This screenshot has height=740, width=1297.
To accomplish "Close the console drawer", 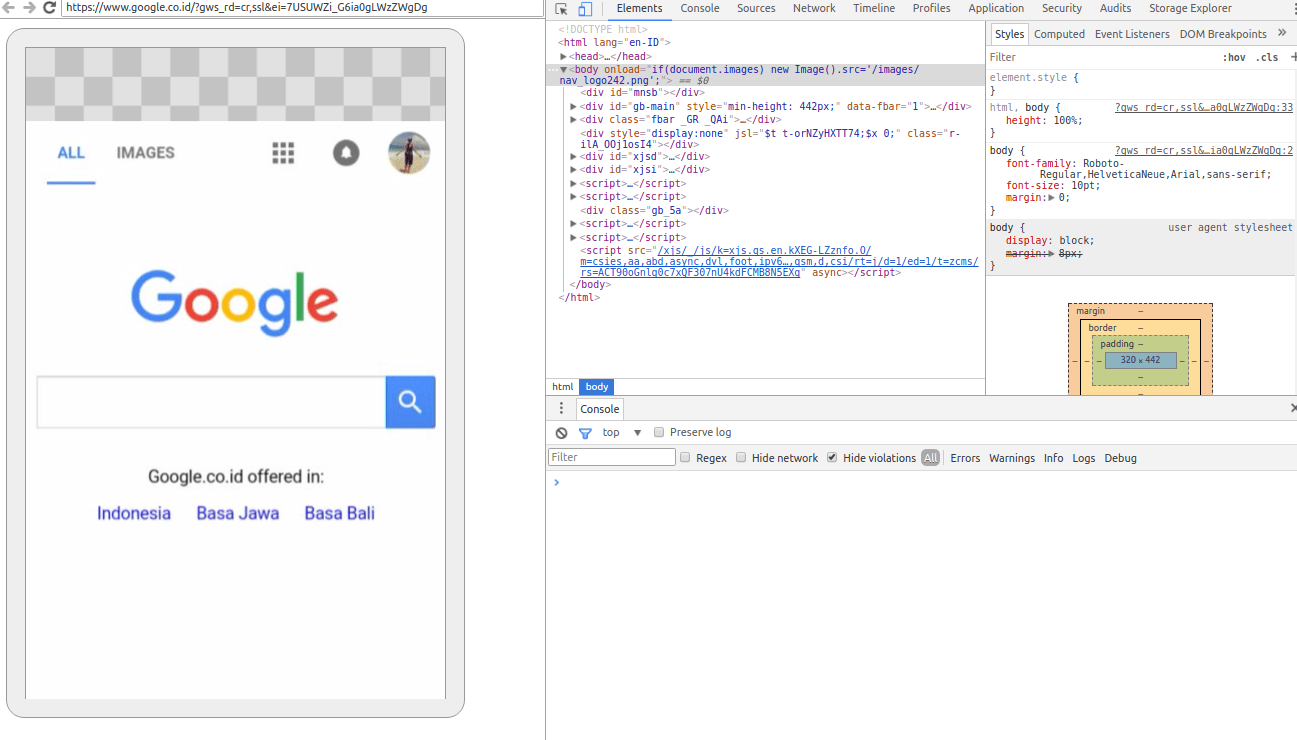I will tap(1293, 408).
